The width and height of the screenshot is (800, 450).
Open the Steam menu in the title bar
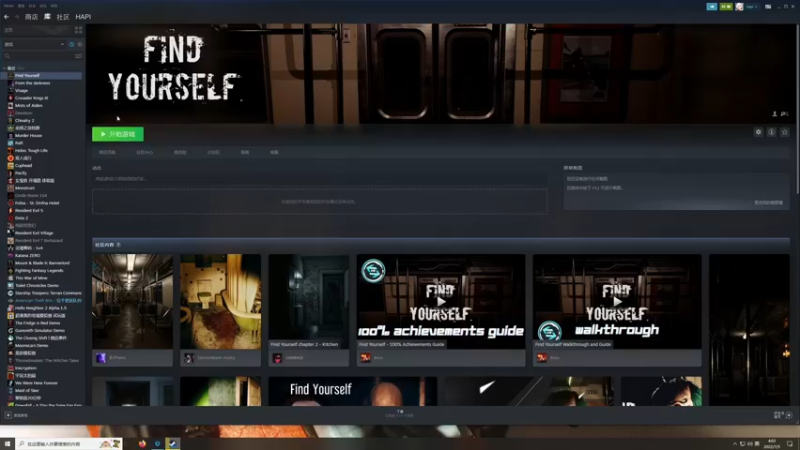tap(9, 6)
